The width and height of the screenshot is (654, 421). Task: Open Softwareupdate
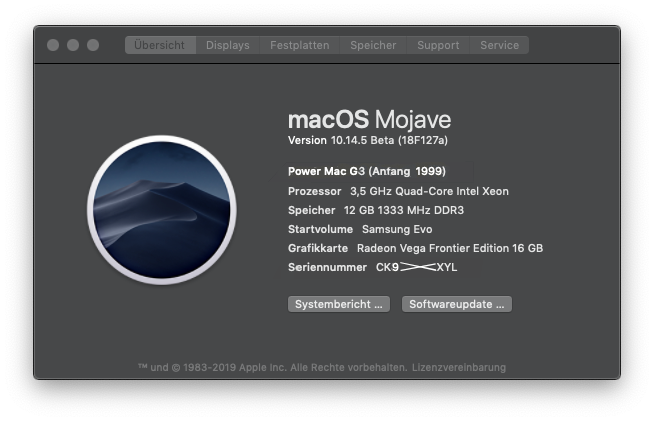457,304
